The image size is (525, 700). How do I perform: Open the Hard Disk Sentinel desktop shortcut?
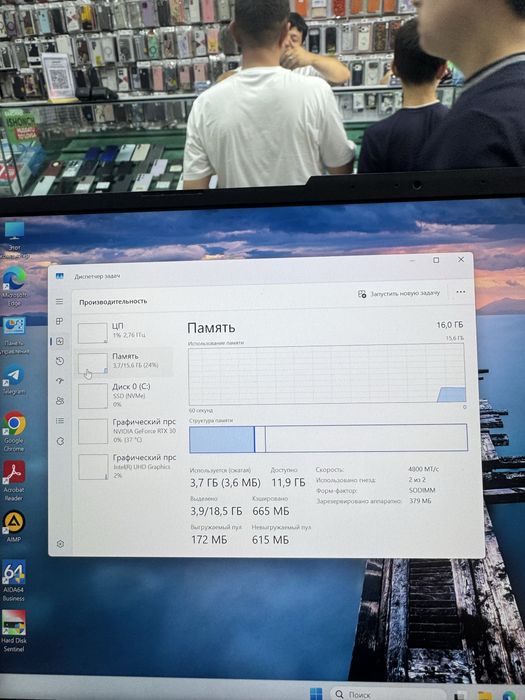14,631
